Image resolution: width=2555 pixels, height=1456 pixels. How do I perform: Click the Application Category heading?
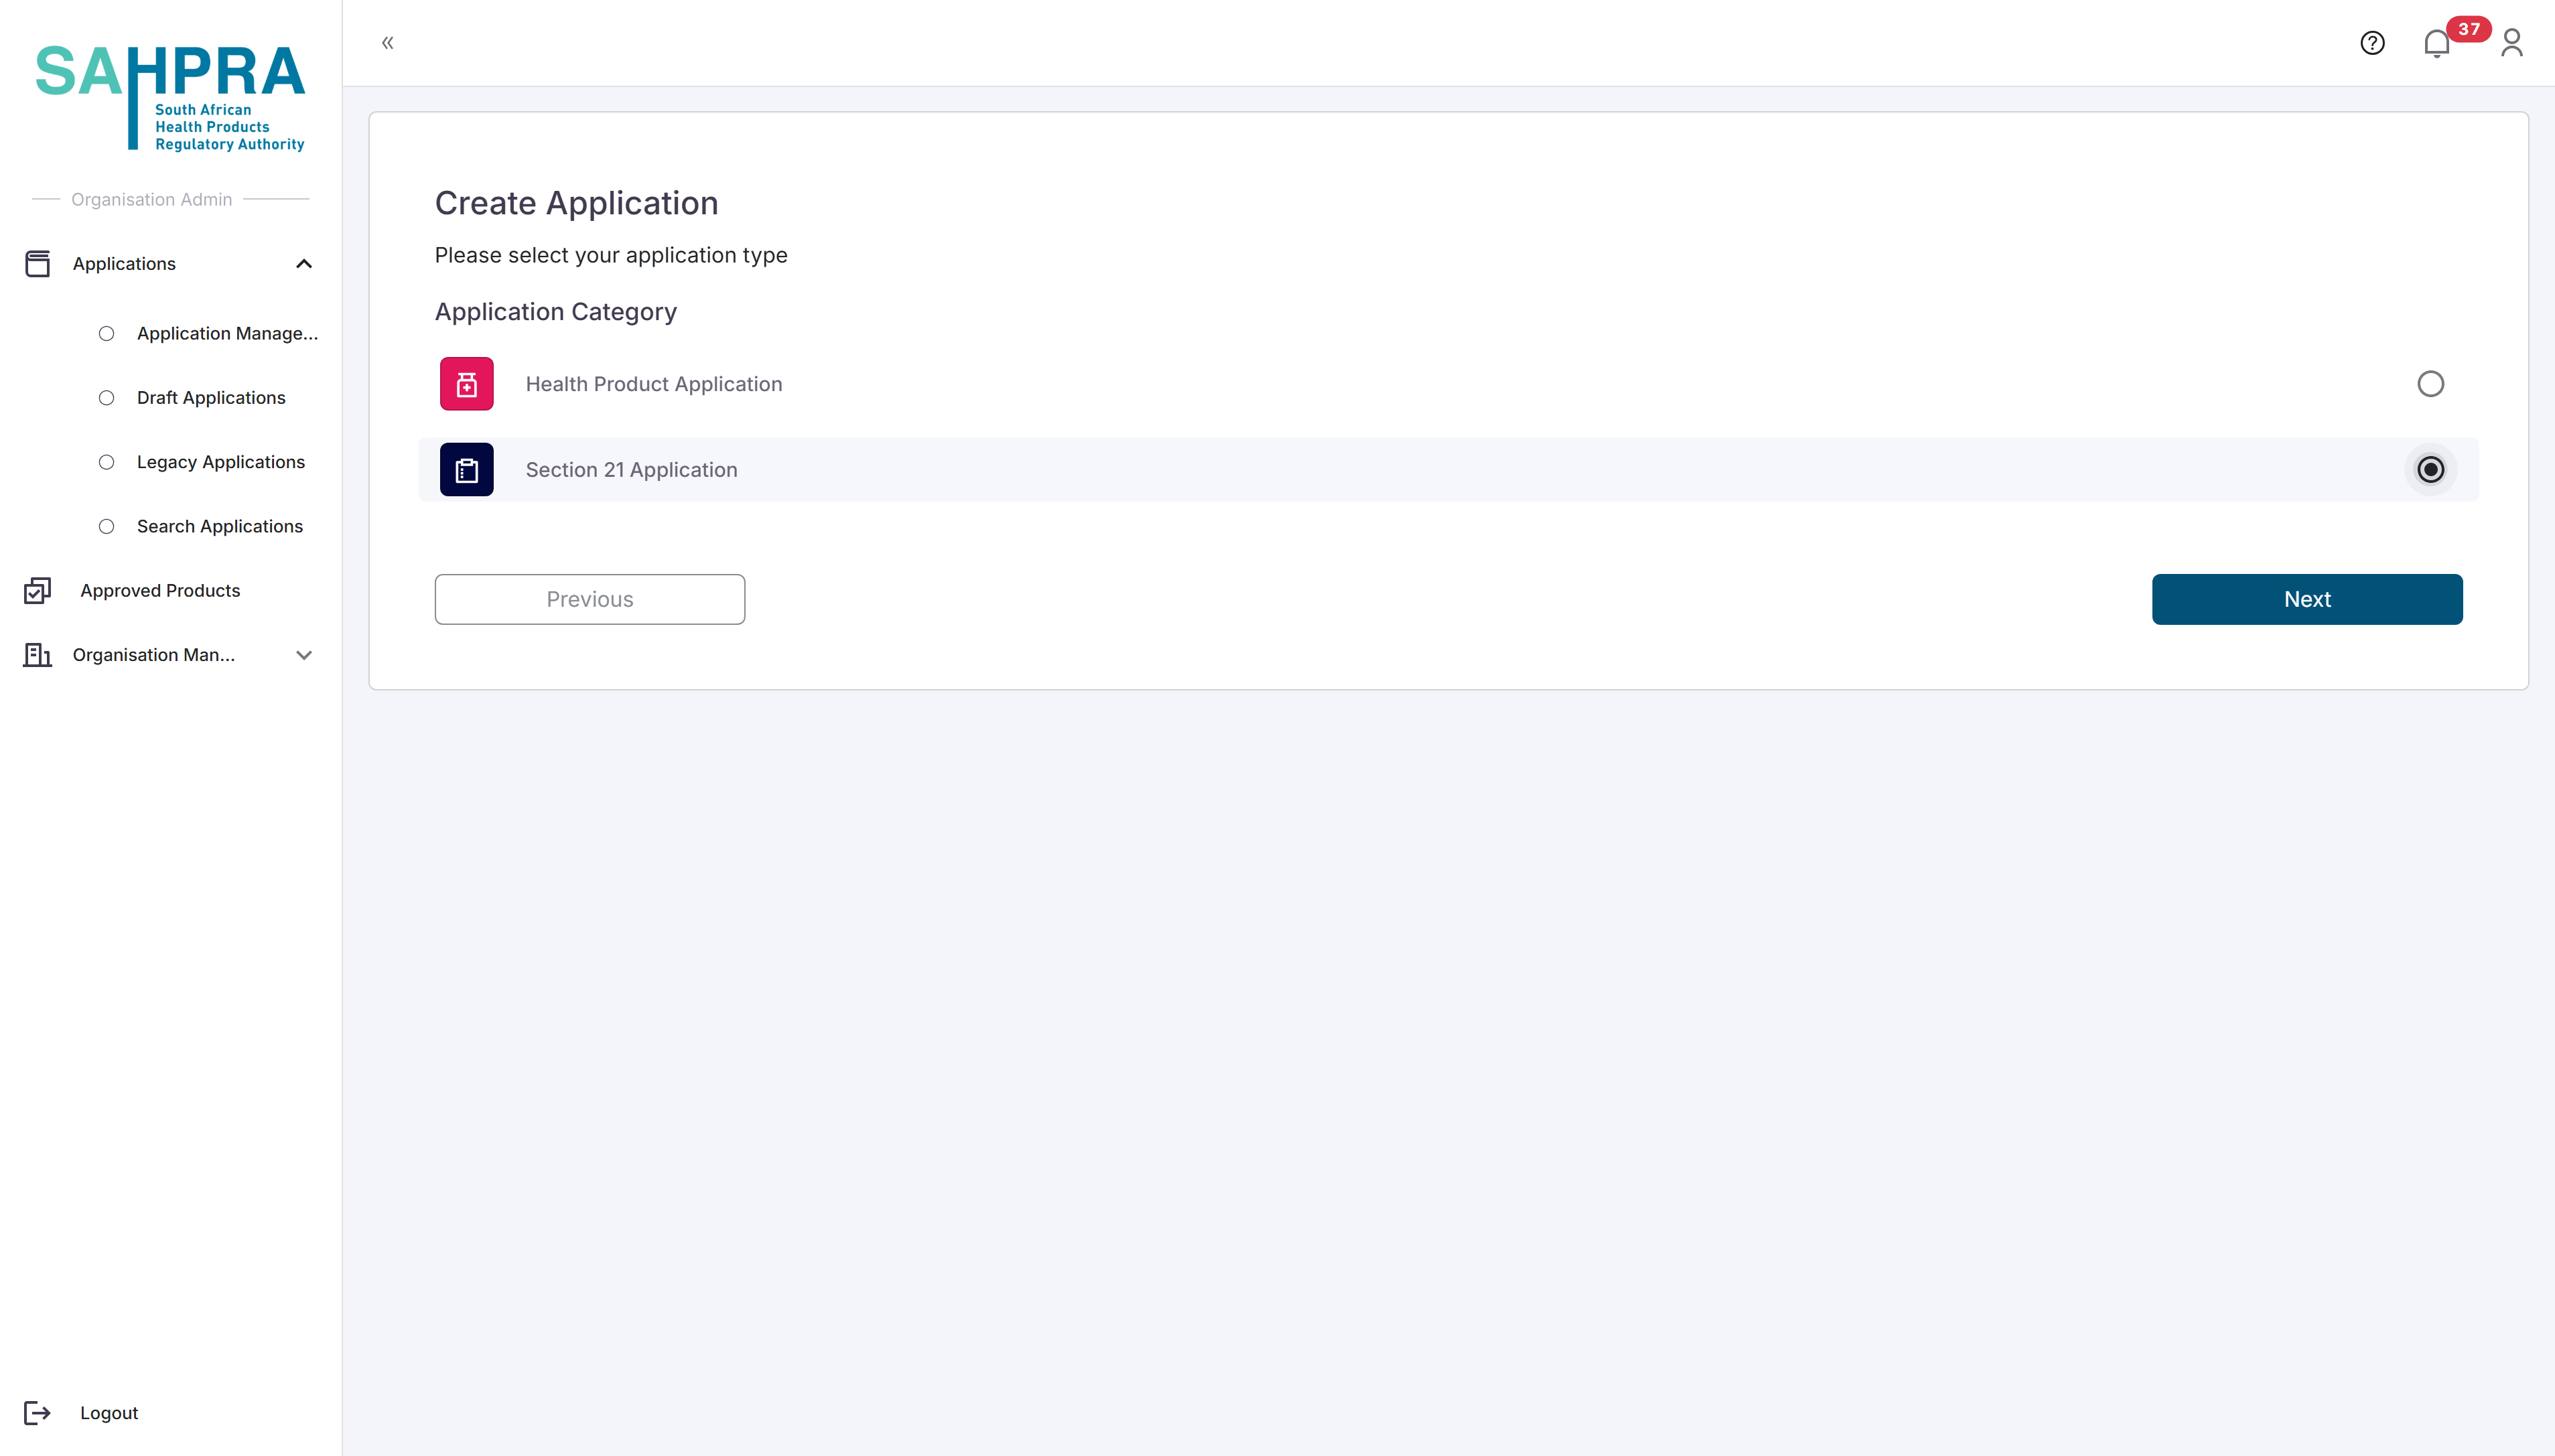pyautogui.click(x=556, y=312)
